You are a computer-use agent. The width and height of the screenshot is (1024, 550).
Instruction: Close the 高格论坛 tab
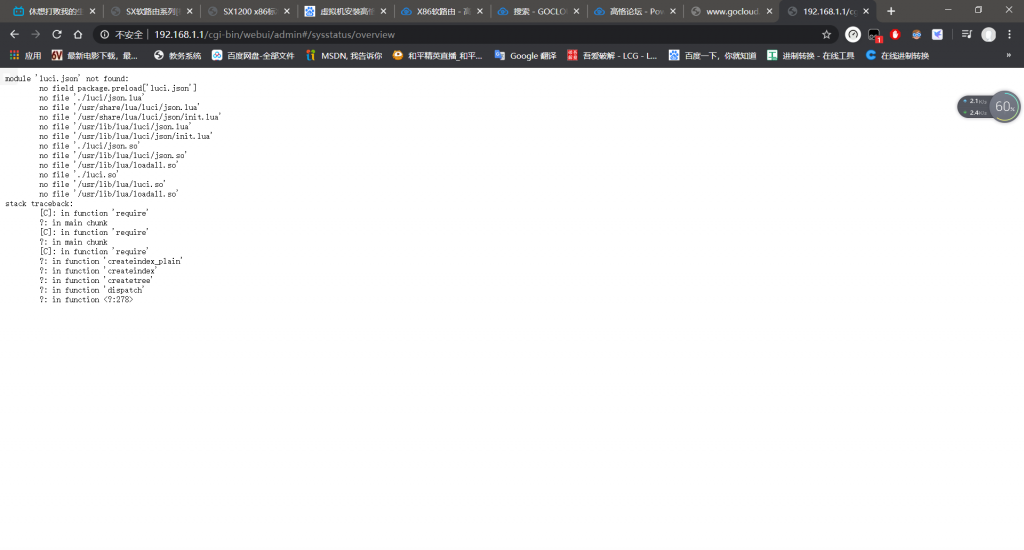[673, 11]
